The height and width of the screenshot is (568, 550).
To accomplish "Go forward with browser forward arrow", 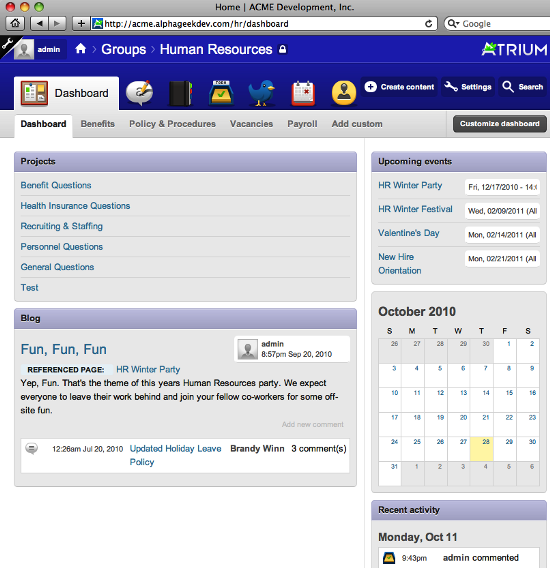I will click(x=57, y=24).
